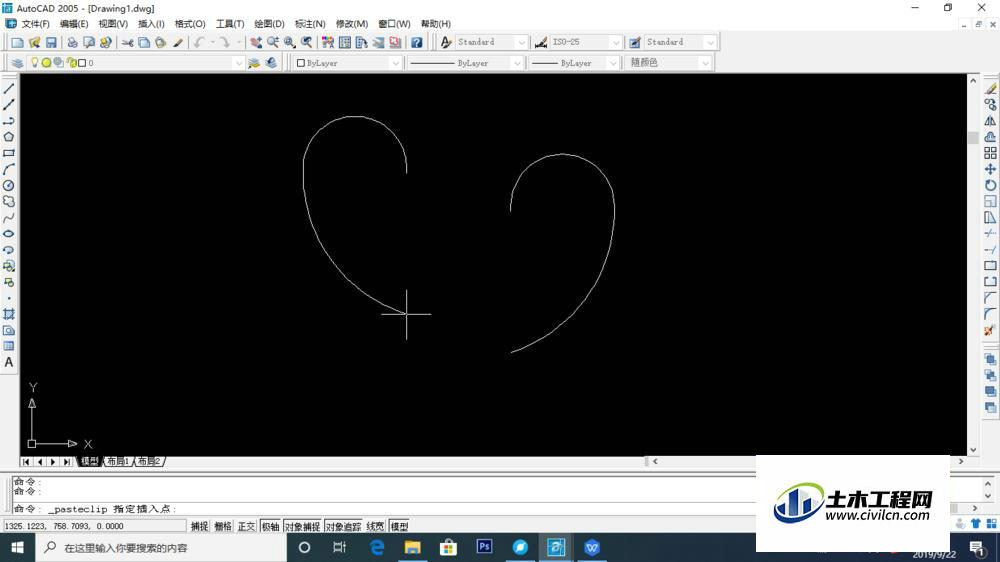The width and height of the screenshot is (1000, 562).
Task: Select the Line tool in draw toolbar
Action: [x=9, y=89]
